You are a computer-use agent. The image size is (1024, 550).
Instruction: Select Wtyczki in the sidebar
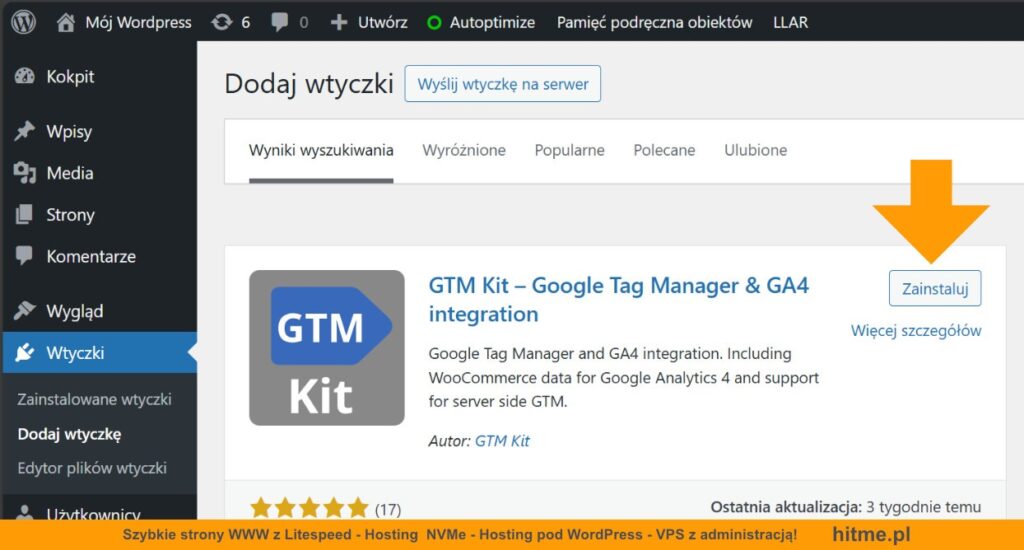75,353
